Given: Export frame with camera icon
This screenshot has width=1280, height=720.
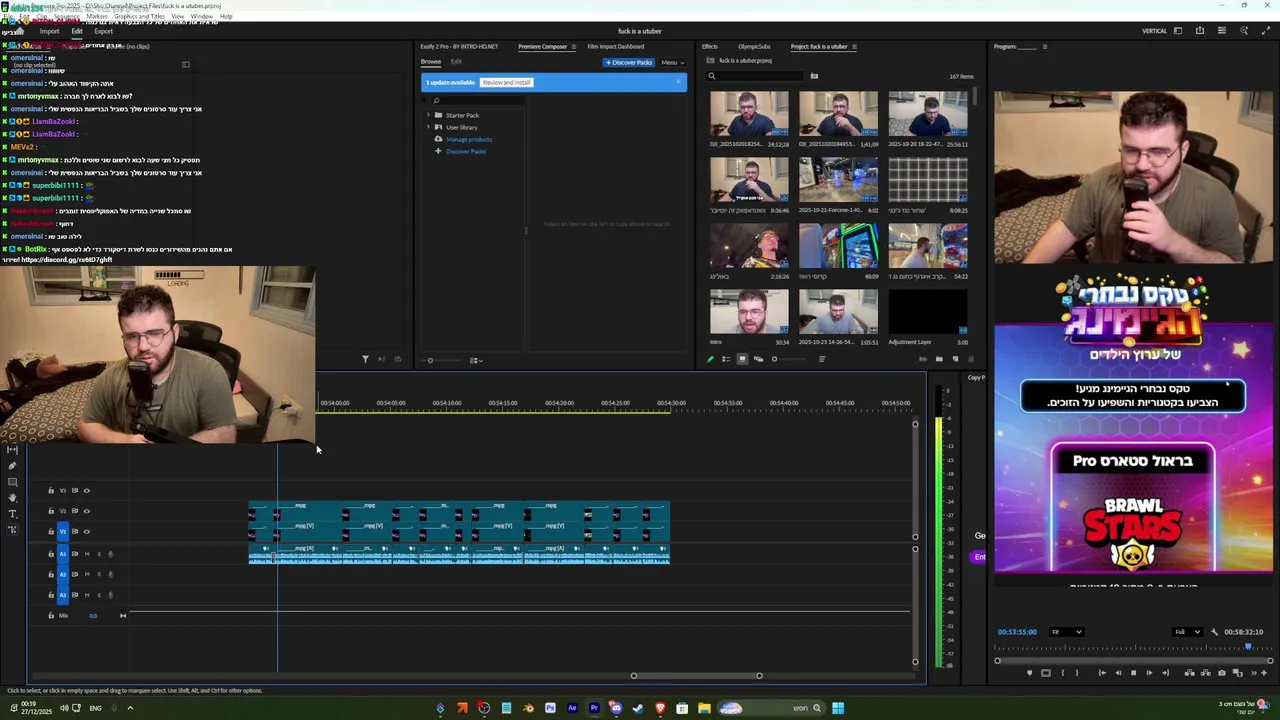Looking at the screenshot, I should point(1221,673).
